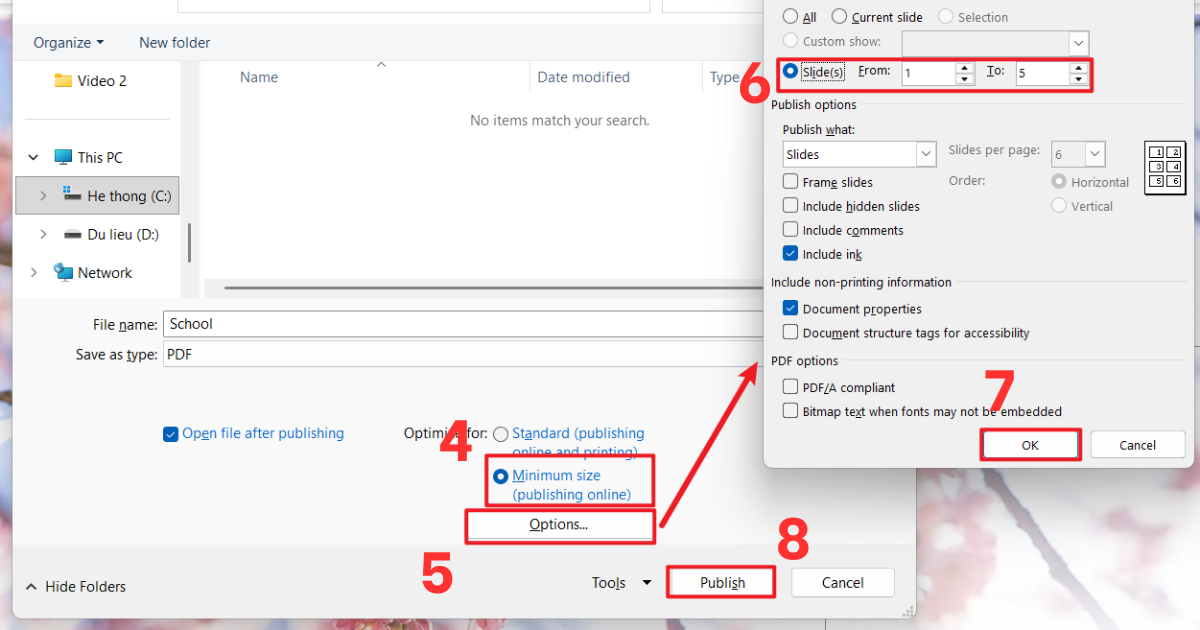
Task: Select the Slide(s) range radio button
Action: pyautogui.click(x=791, y=71)
